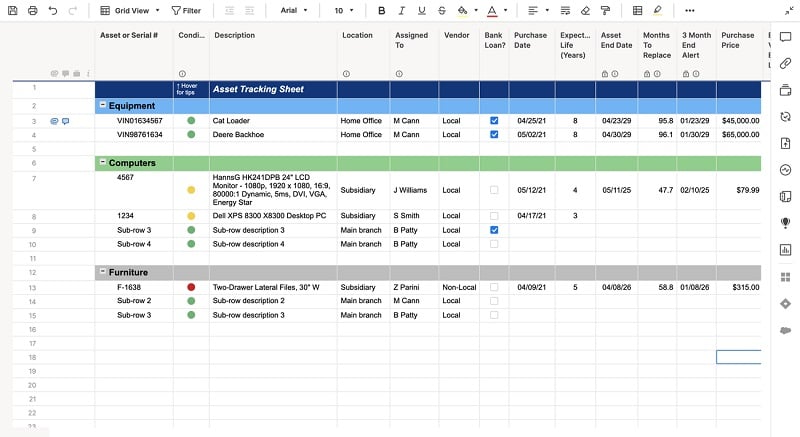This screenshot has height=437, width=800.
Task: Open the Update Requests panel icon
Action: tap(785, 117)
